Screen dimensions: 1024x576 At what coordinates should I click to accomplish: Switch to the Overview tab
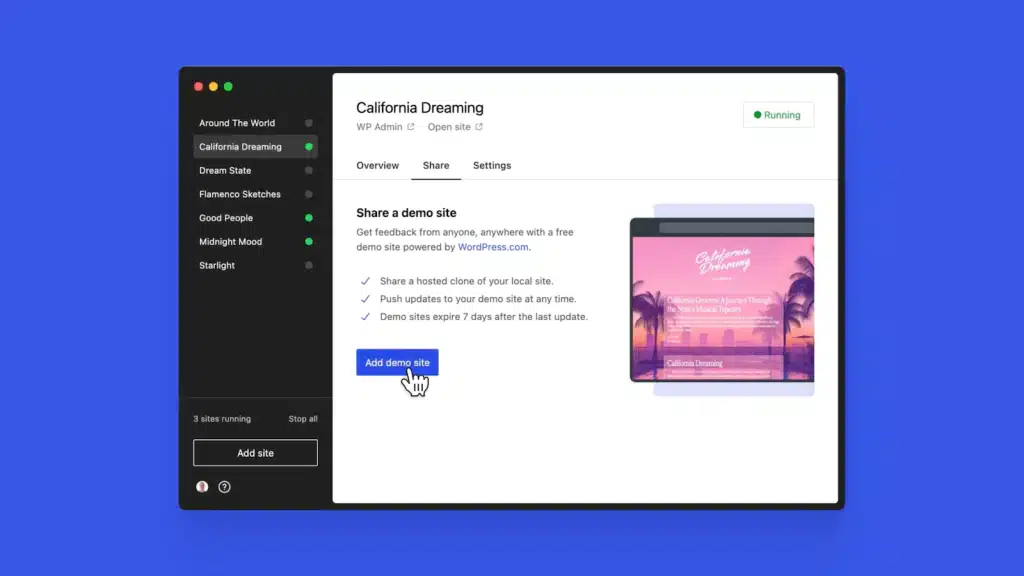(x=377, y=166)
